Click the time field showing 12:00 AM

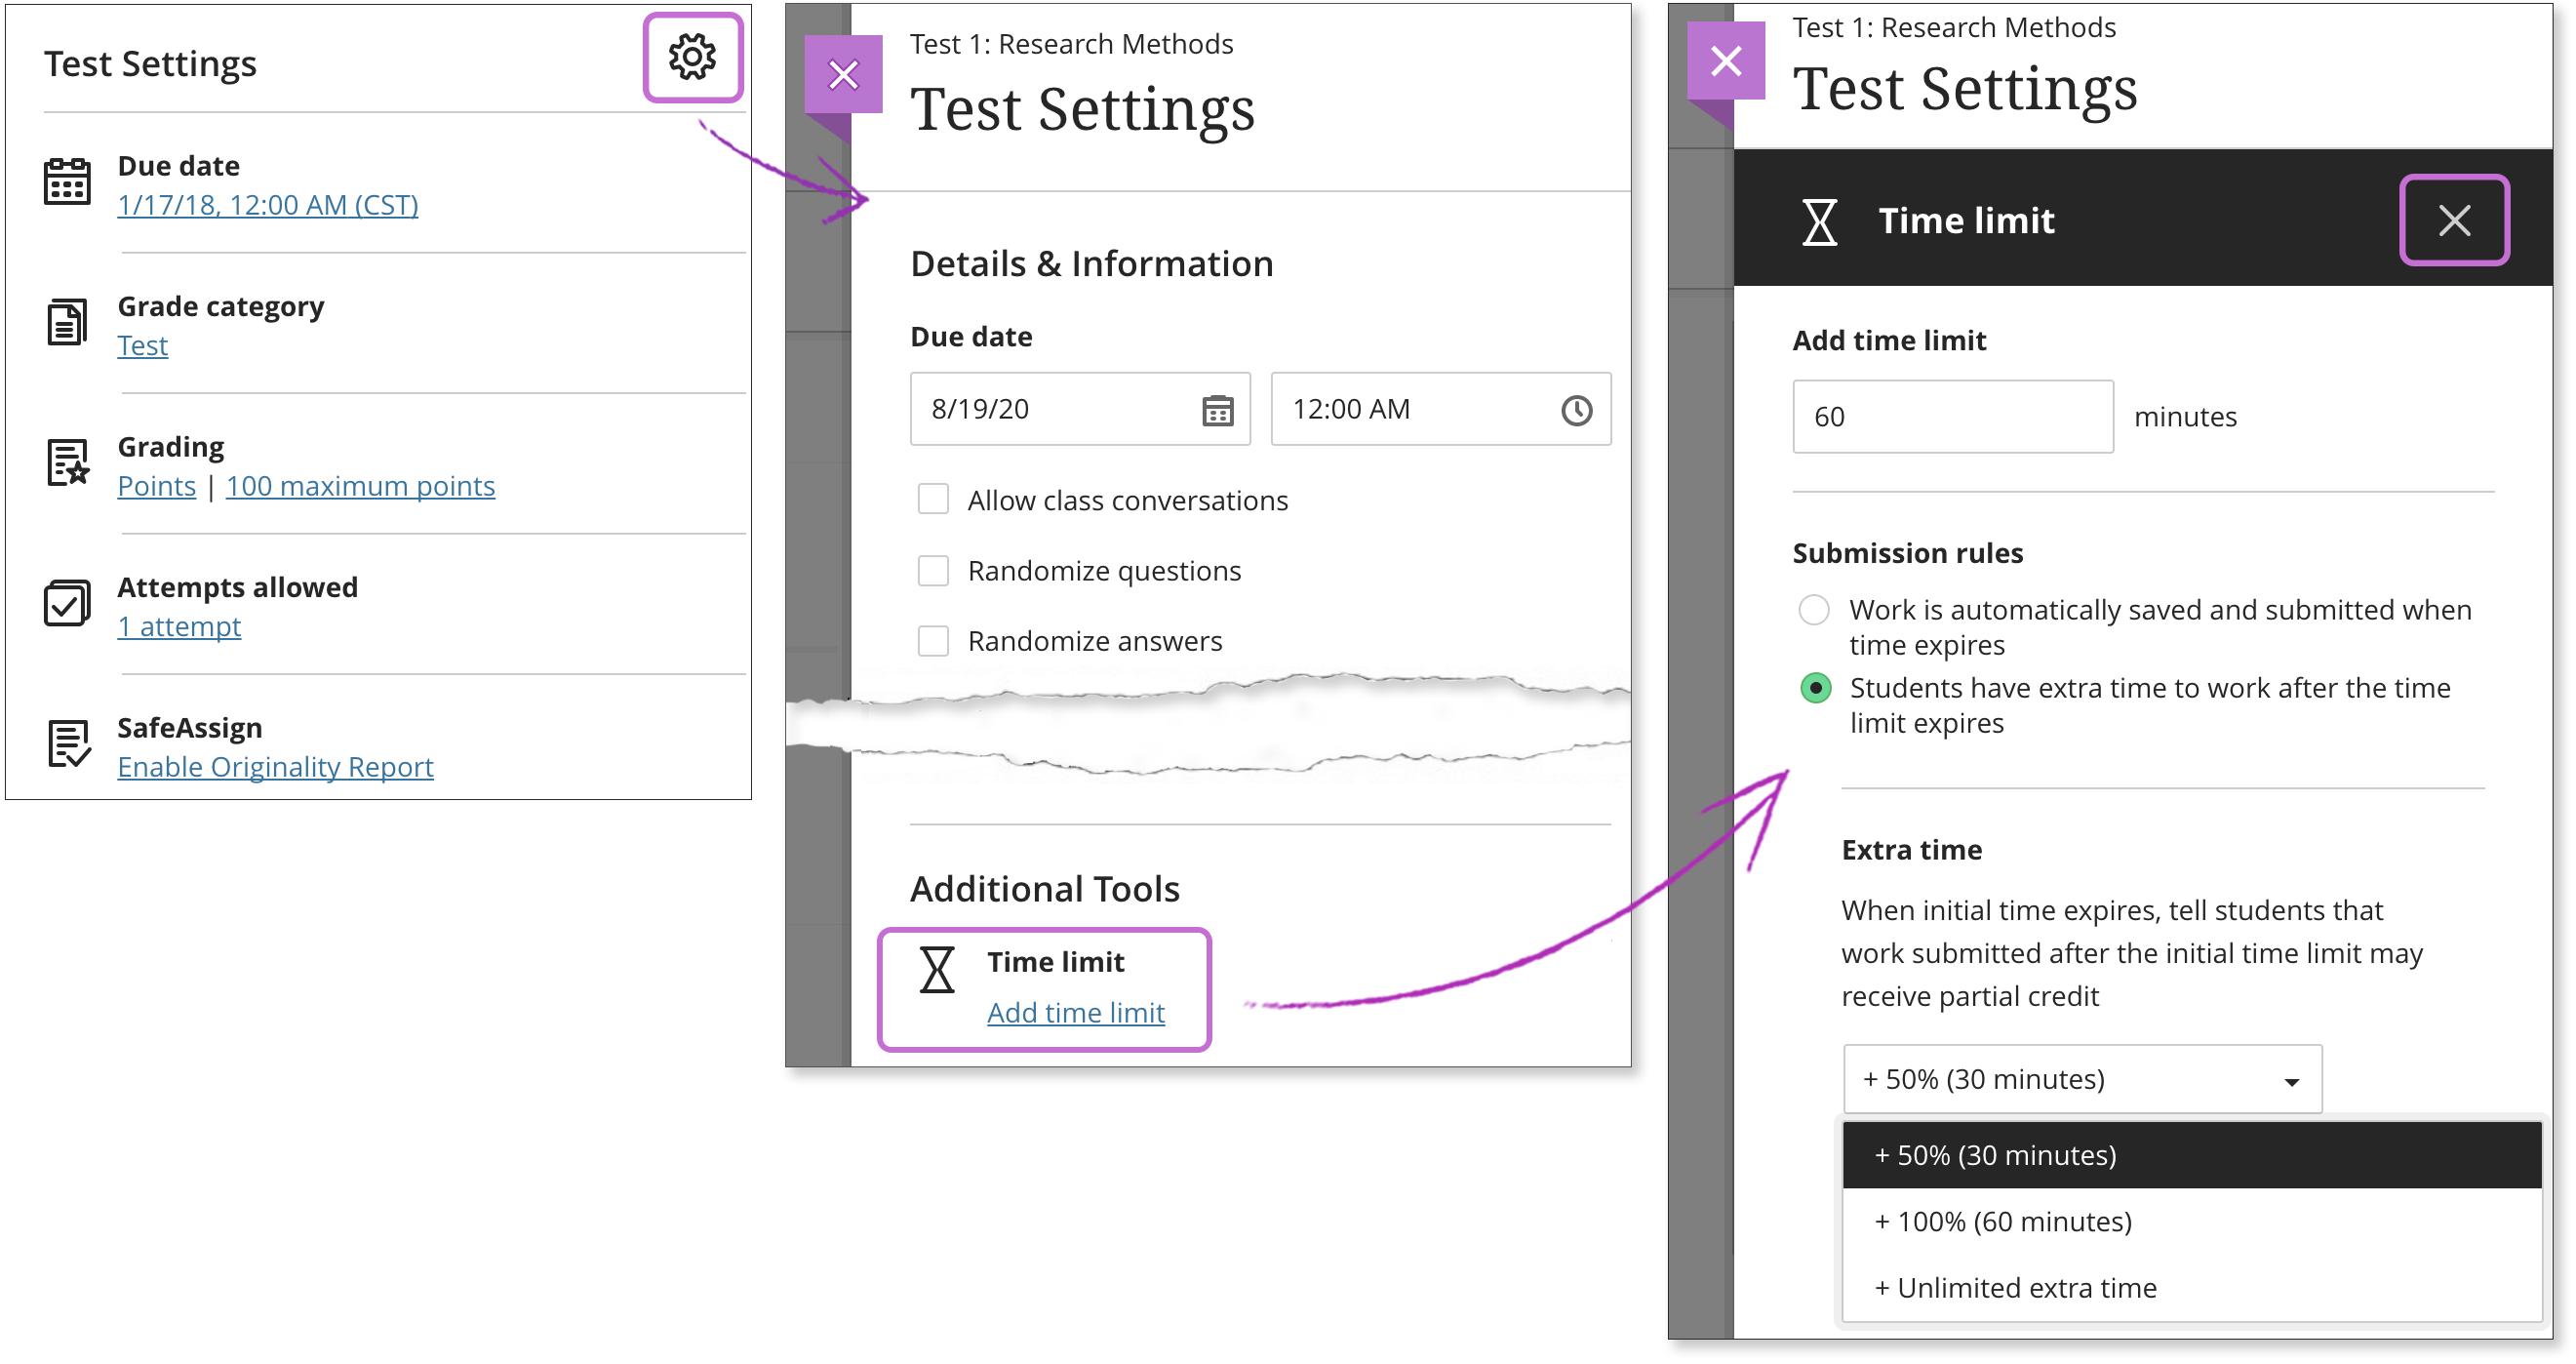point(1440,409)
